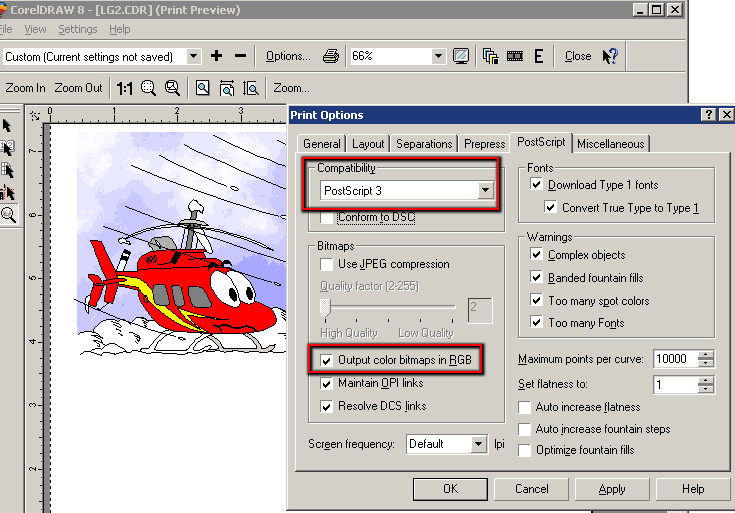Click the printer icon to print
Screen dimensions: 735x513
point(330,56)
